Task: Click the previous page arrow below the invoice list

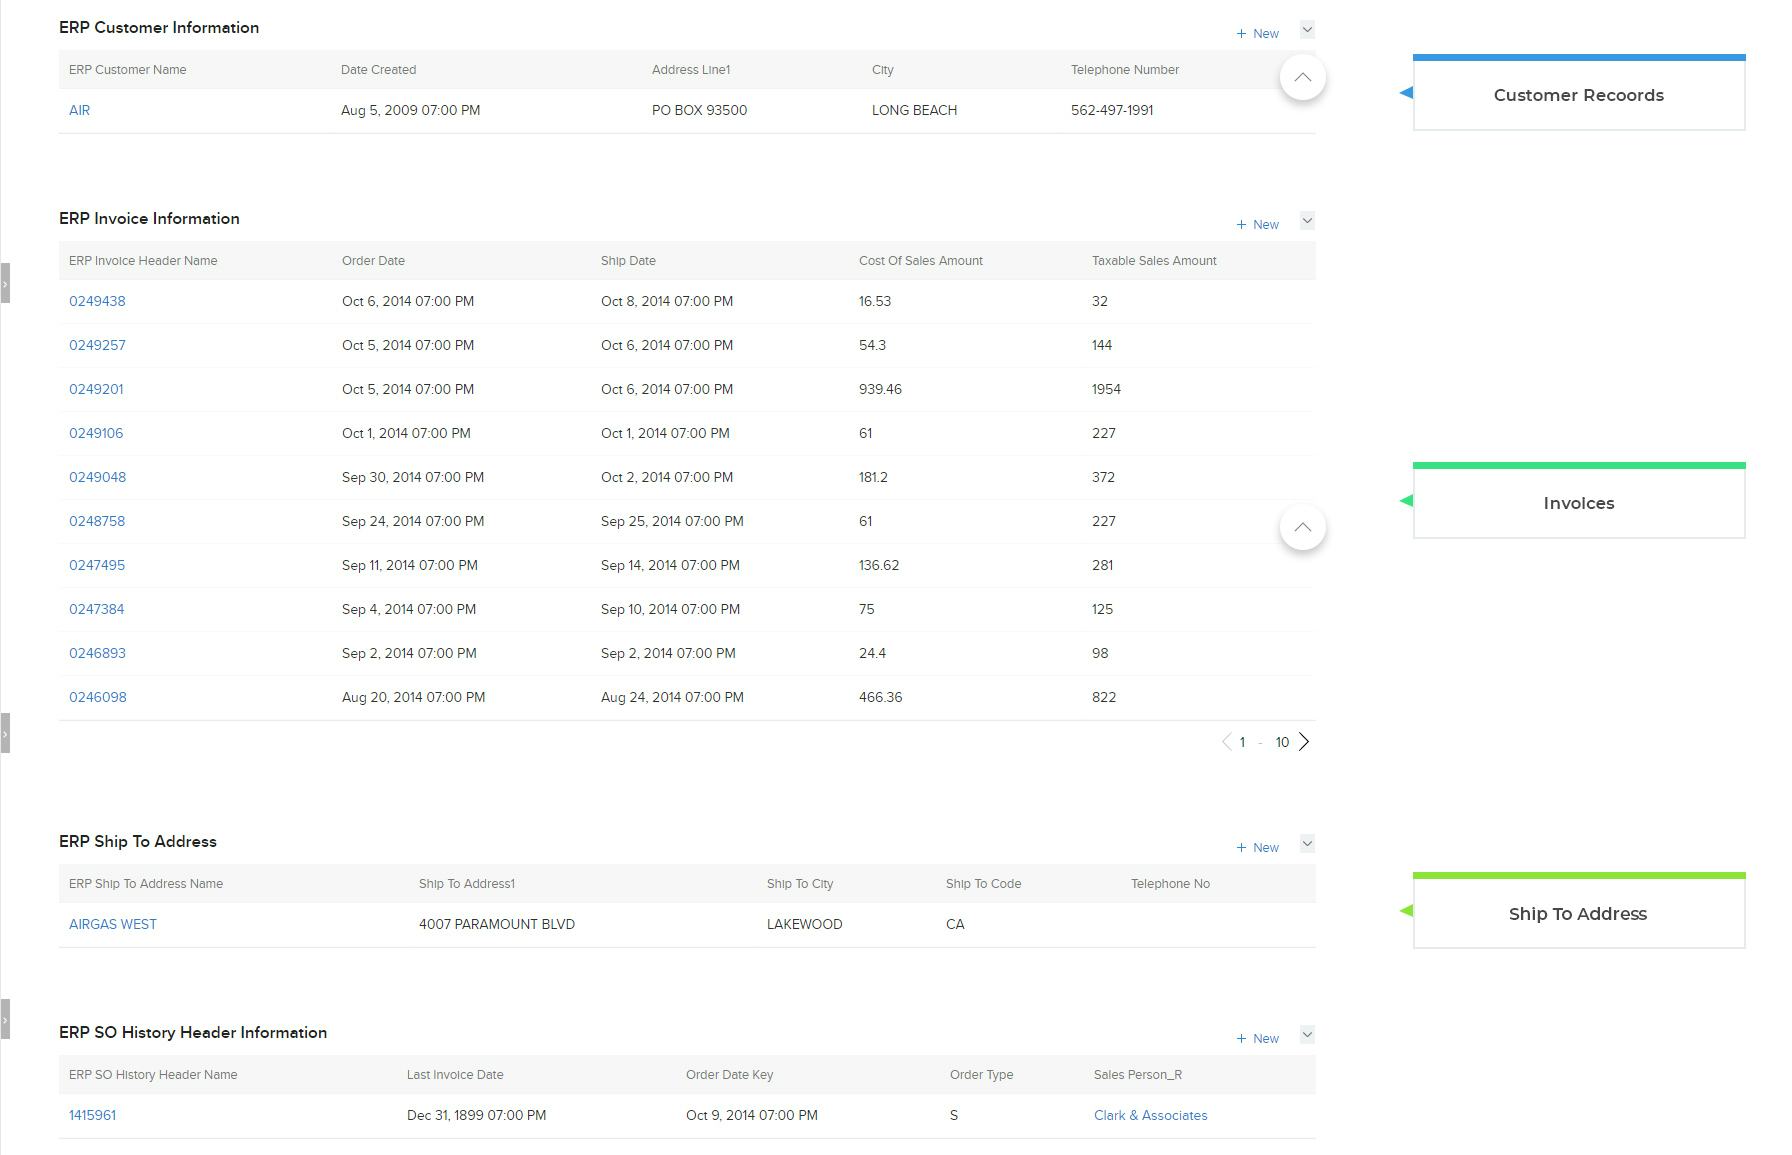Action: click(1226, 742)
